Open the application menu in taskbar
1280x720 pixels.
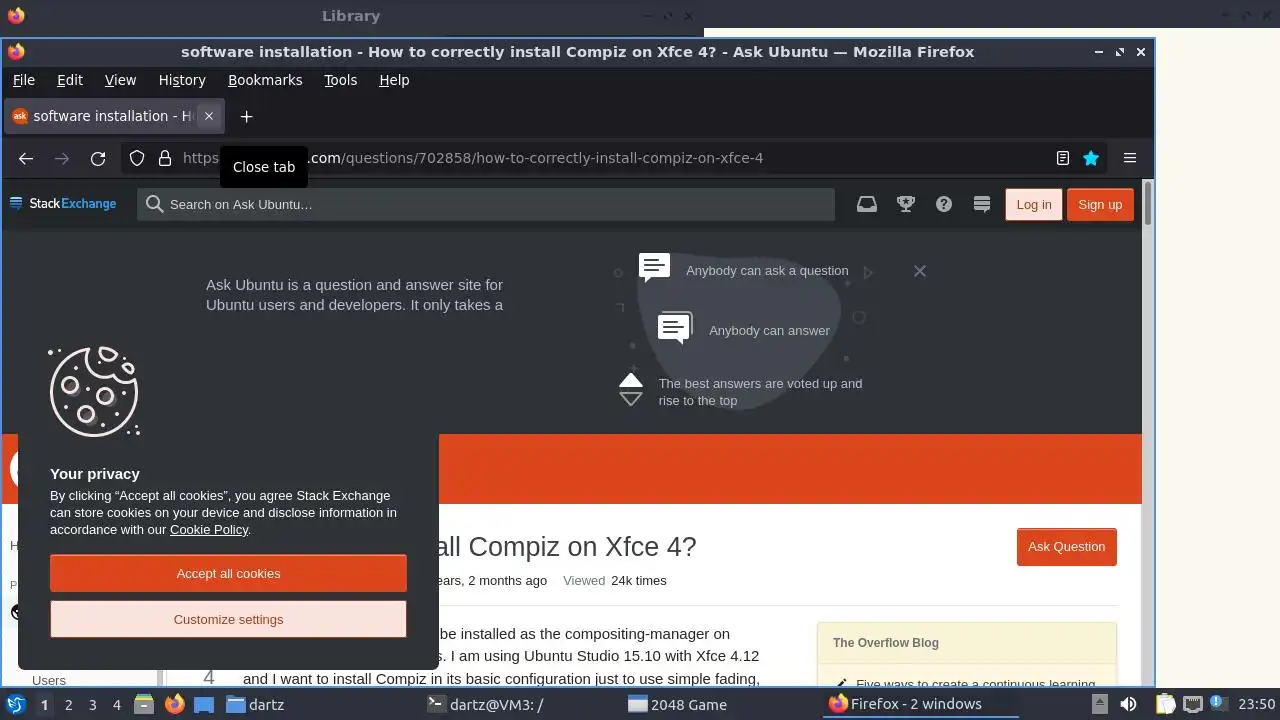pyautogui.click(x=15, y=704)
